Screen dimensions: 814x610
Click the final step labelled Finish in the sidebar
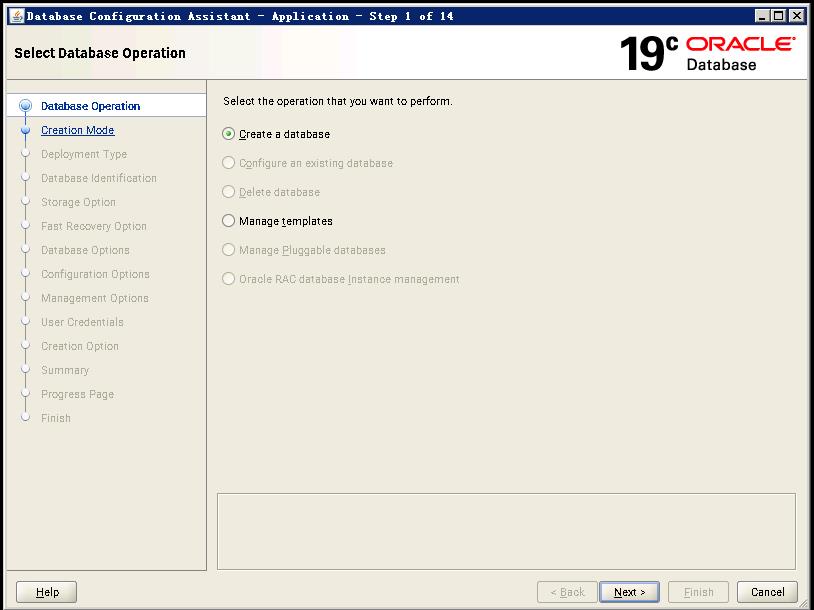point(56,418)
